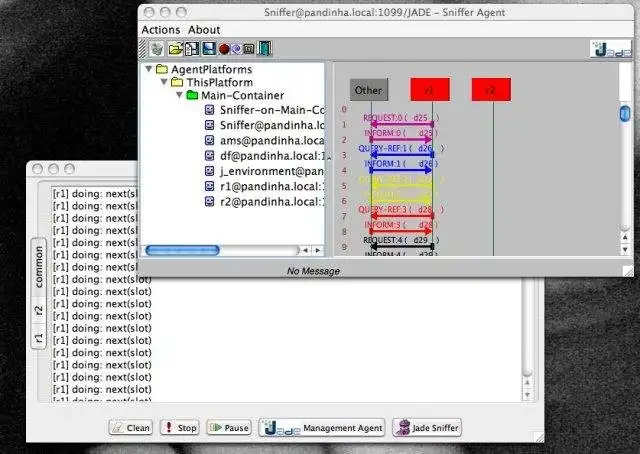Save snapshot with the floppy disk icon
The image size is (640, 454).
[x=209, y=49]
